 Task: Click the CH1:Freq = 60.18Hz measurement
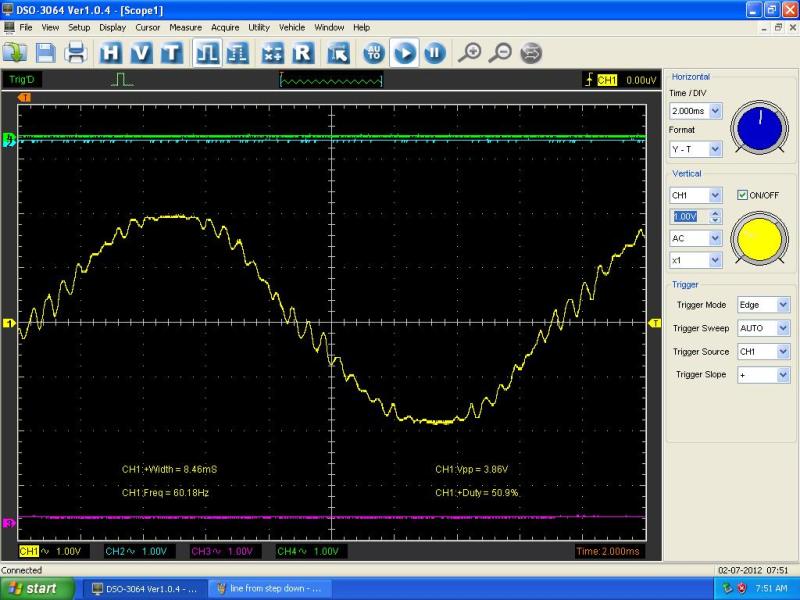click(165, 493)
